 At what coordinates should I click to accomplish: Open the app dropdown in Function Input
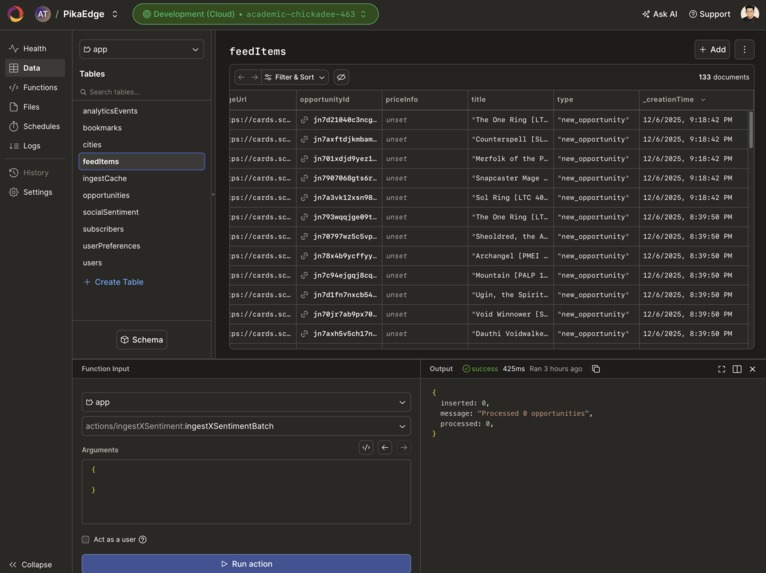coord(246,402)
